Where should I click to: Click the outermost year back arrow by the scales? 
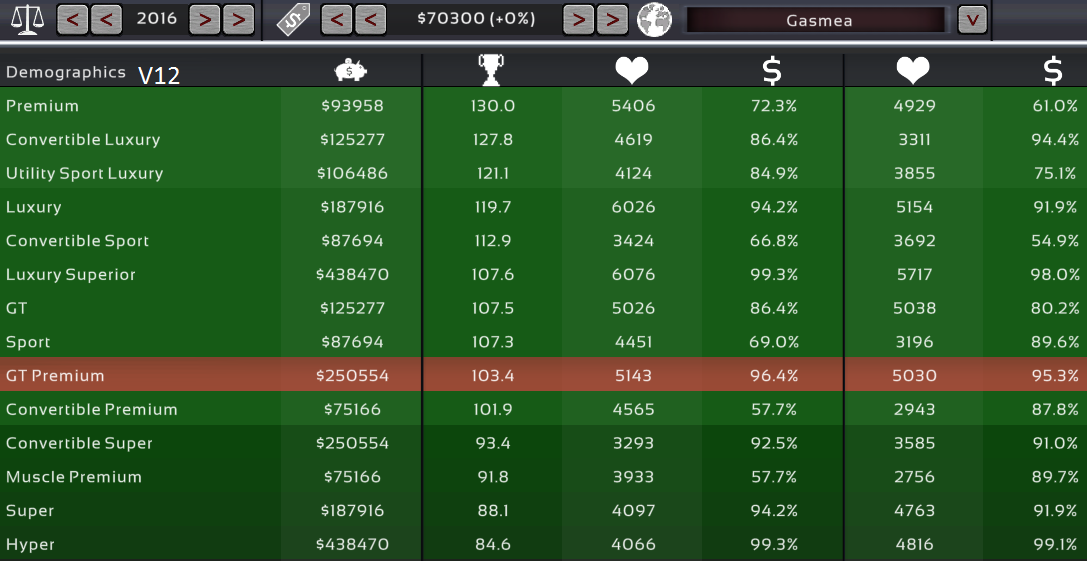click(x=73, y=19)
